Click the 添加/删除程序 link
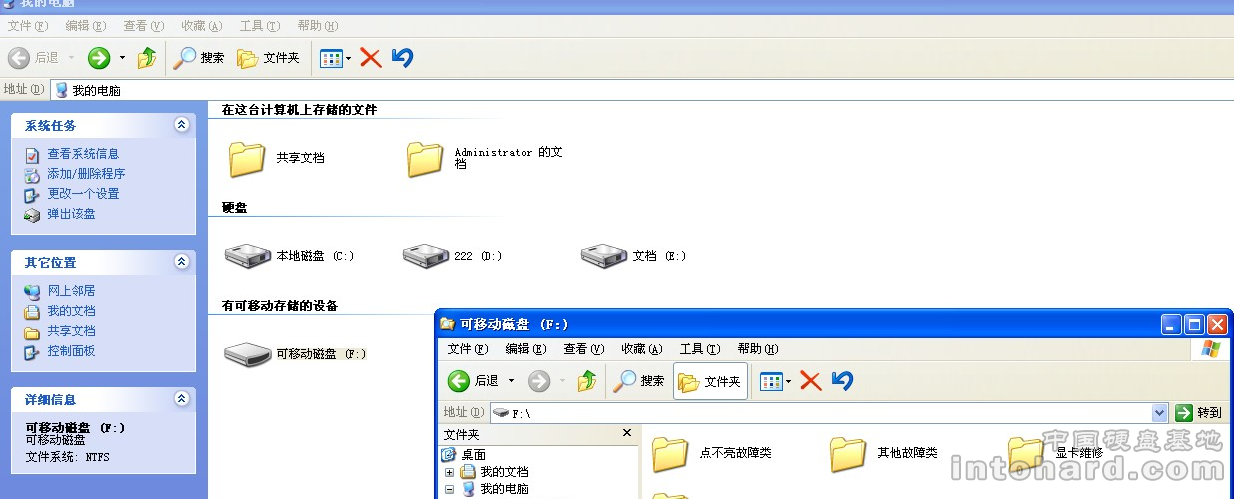This screenshot has height=499, width=1234. (86, 174)
